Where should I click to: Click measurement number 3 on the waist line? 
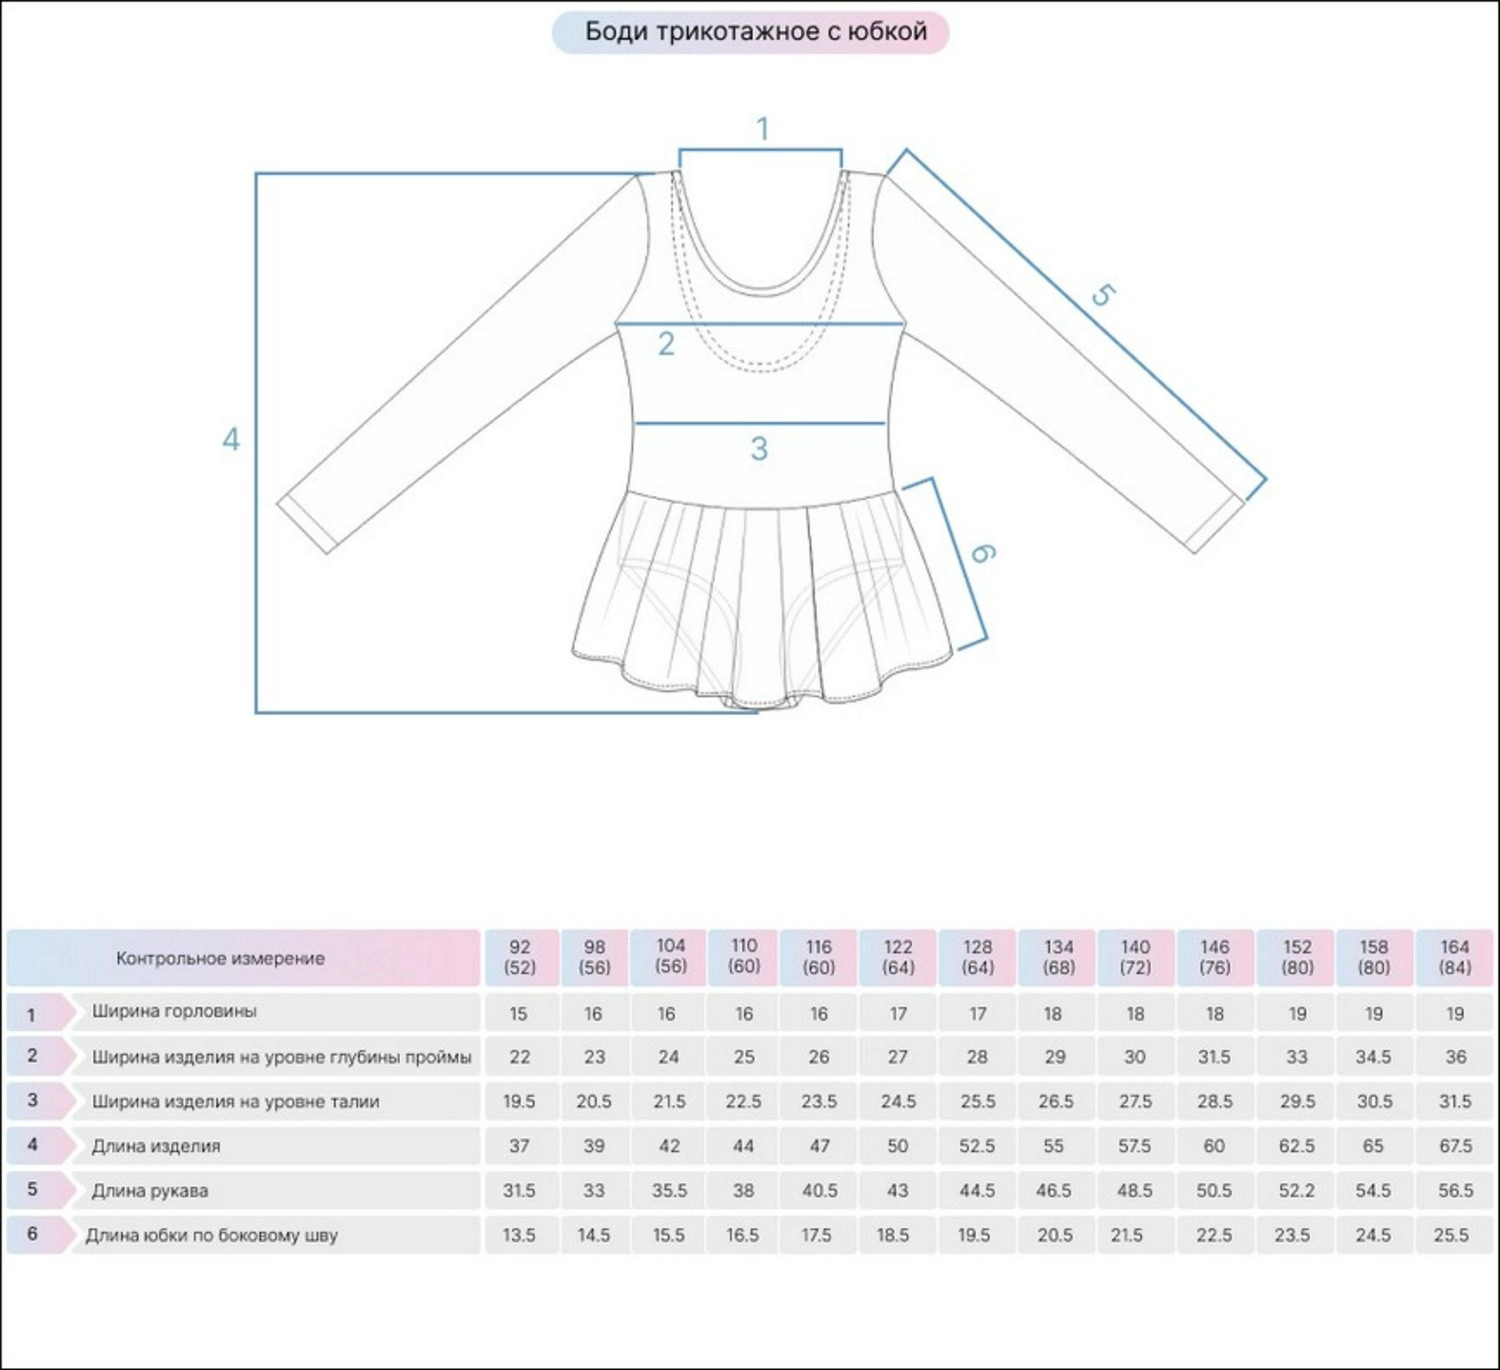click(759, 448)
